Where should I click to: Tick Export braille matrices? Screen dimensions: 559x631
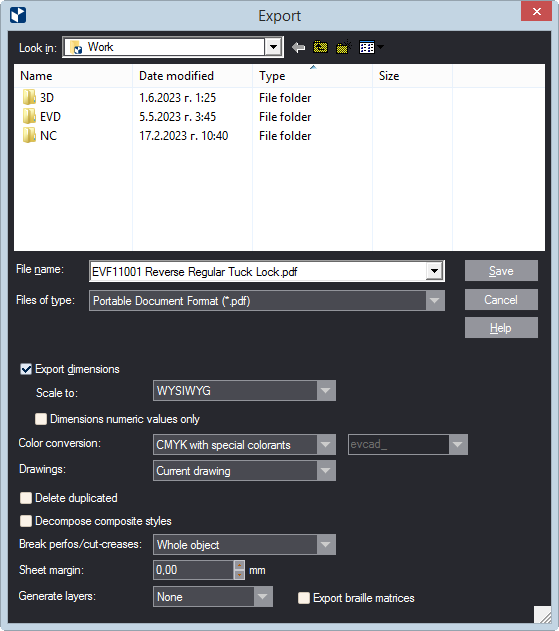(304, 598)
